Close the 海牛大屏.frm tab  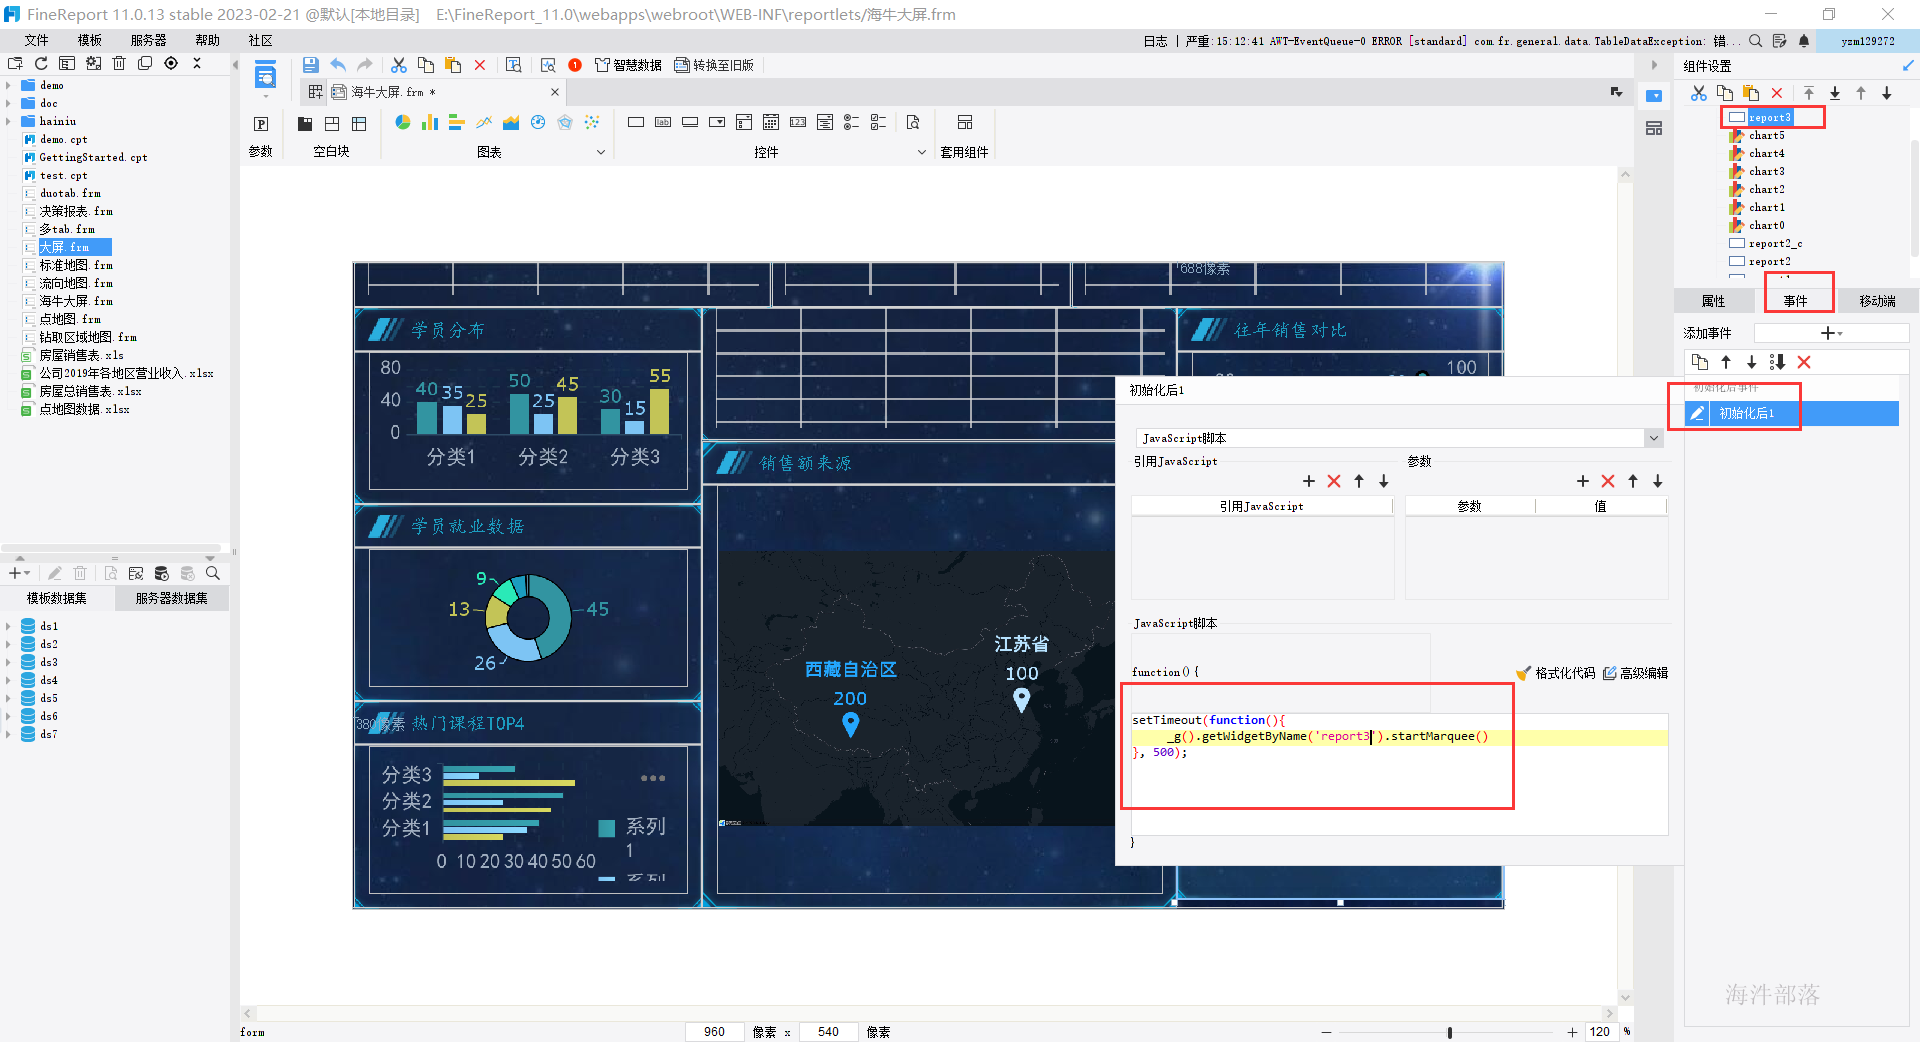click(555, 92)
